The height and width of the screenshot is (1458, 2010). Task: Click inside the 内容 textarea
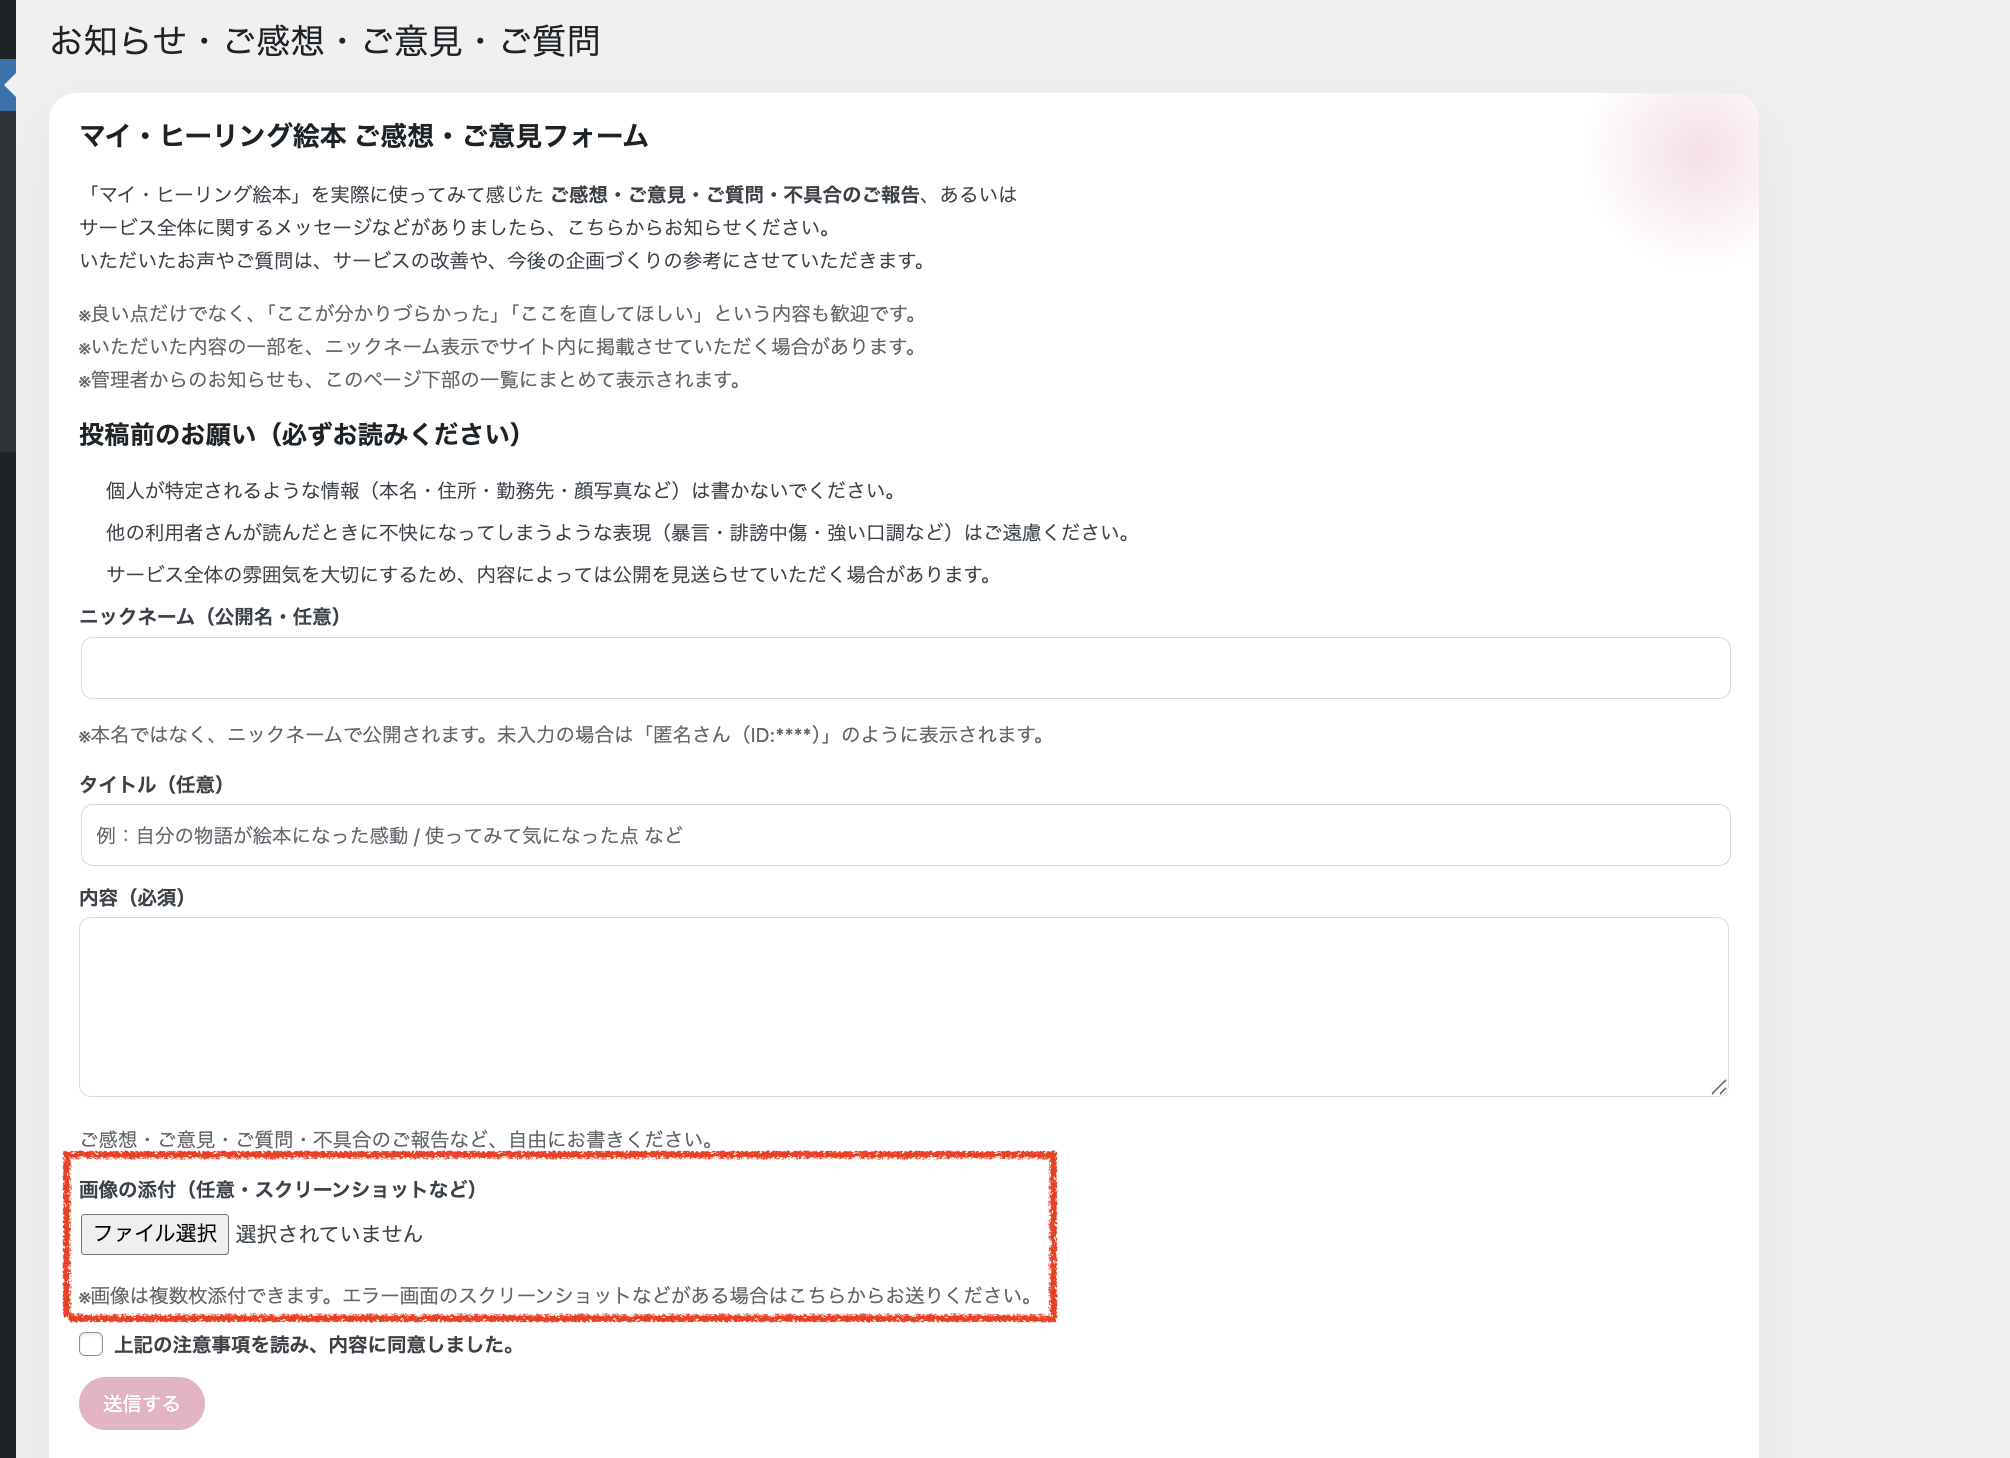pyautogui.click(x=903, y=1006)
